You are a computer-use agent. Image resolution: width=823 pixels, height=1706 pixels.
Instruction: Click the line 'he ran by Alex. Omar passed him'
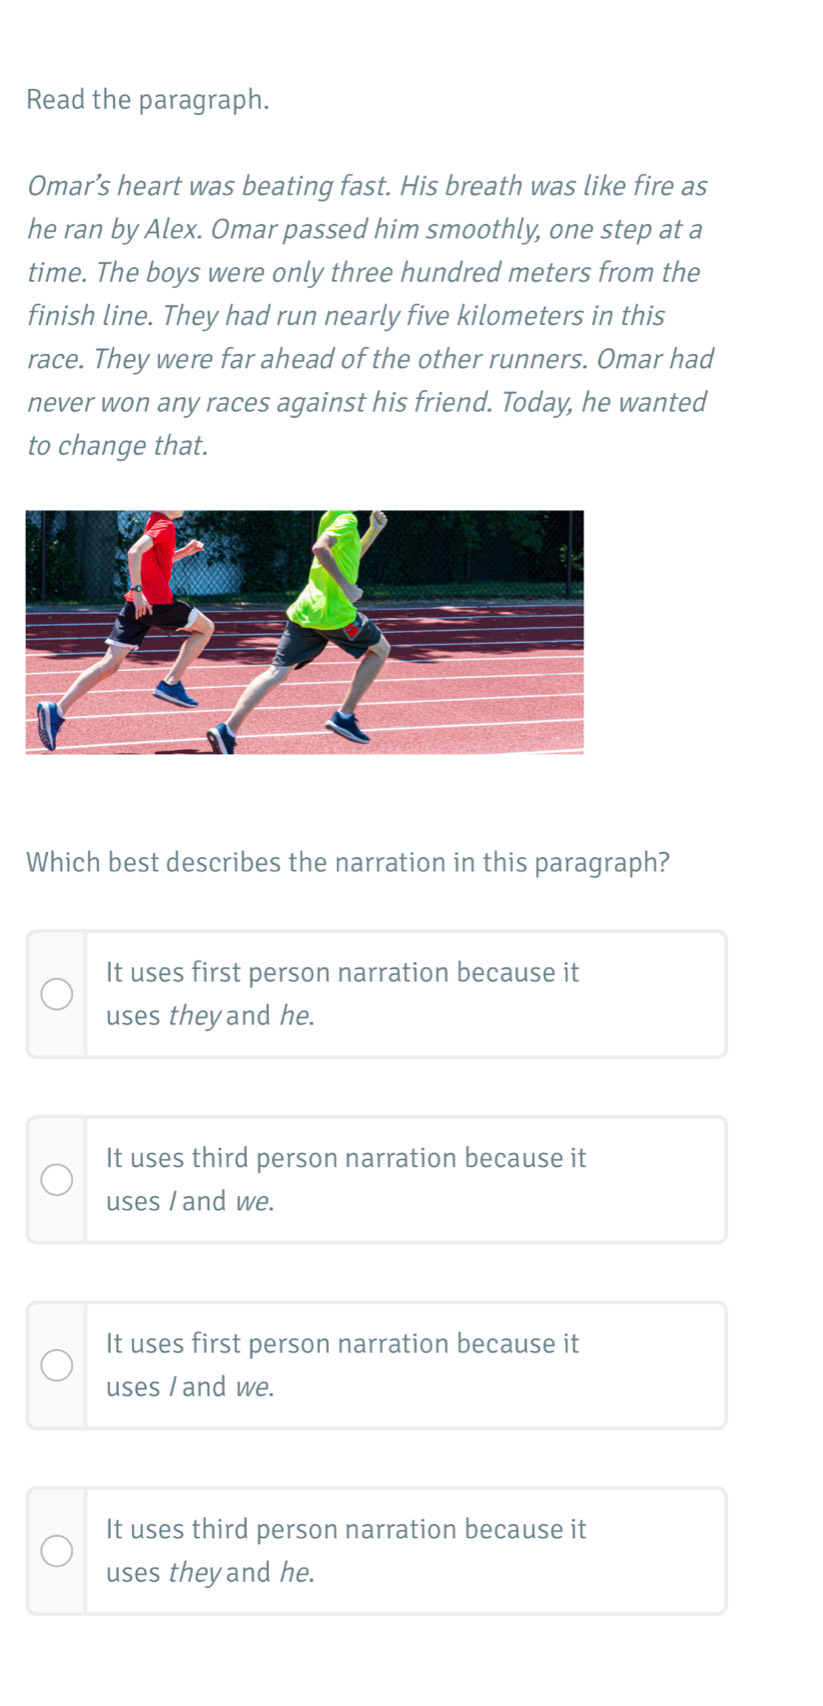coord(365,230)
